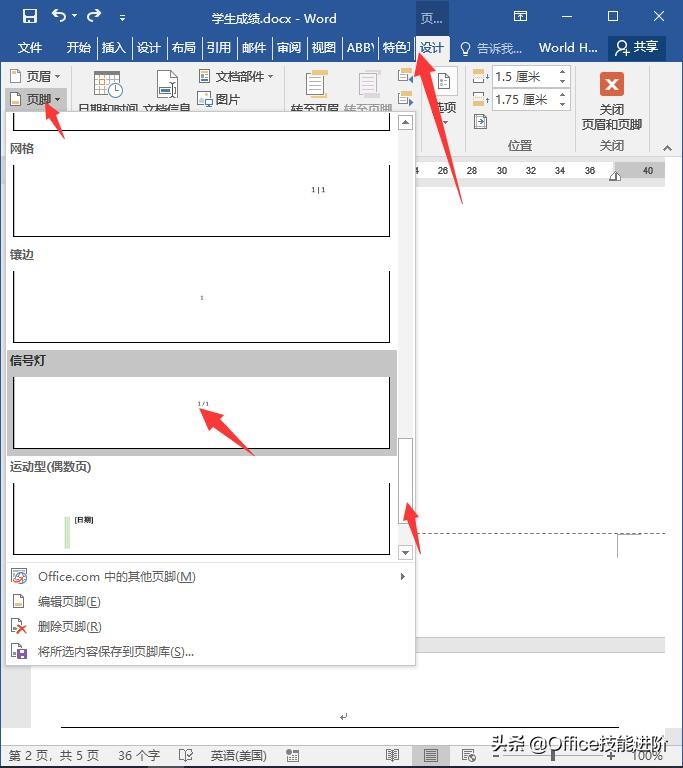Choose 编辑页脚(E) menu entry
683x768 pixels.
[x=210, y=601]
